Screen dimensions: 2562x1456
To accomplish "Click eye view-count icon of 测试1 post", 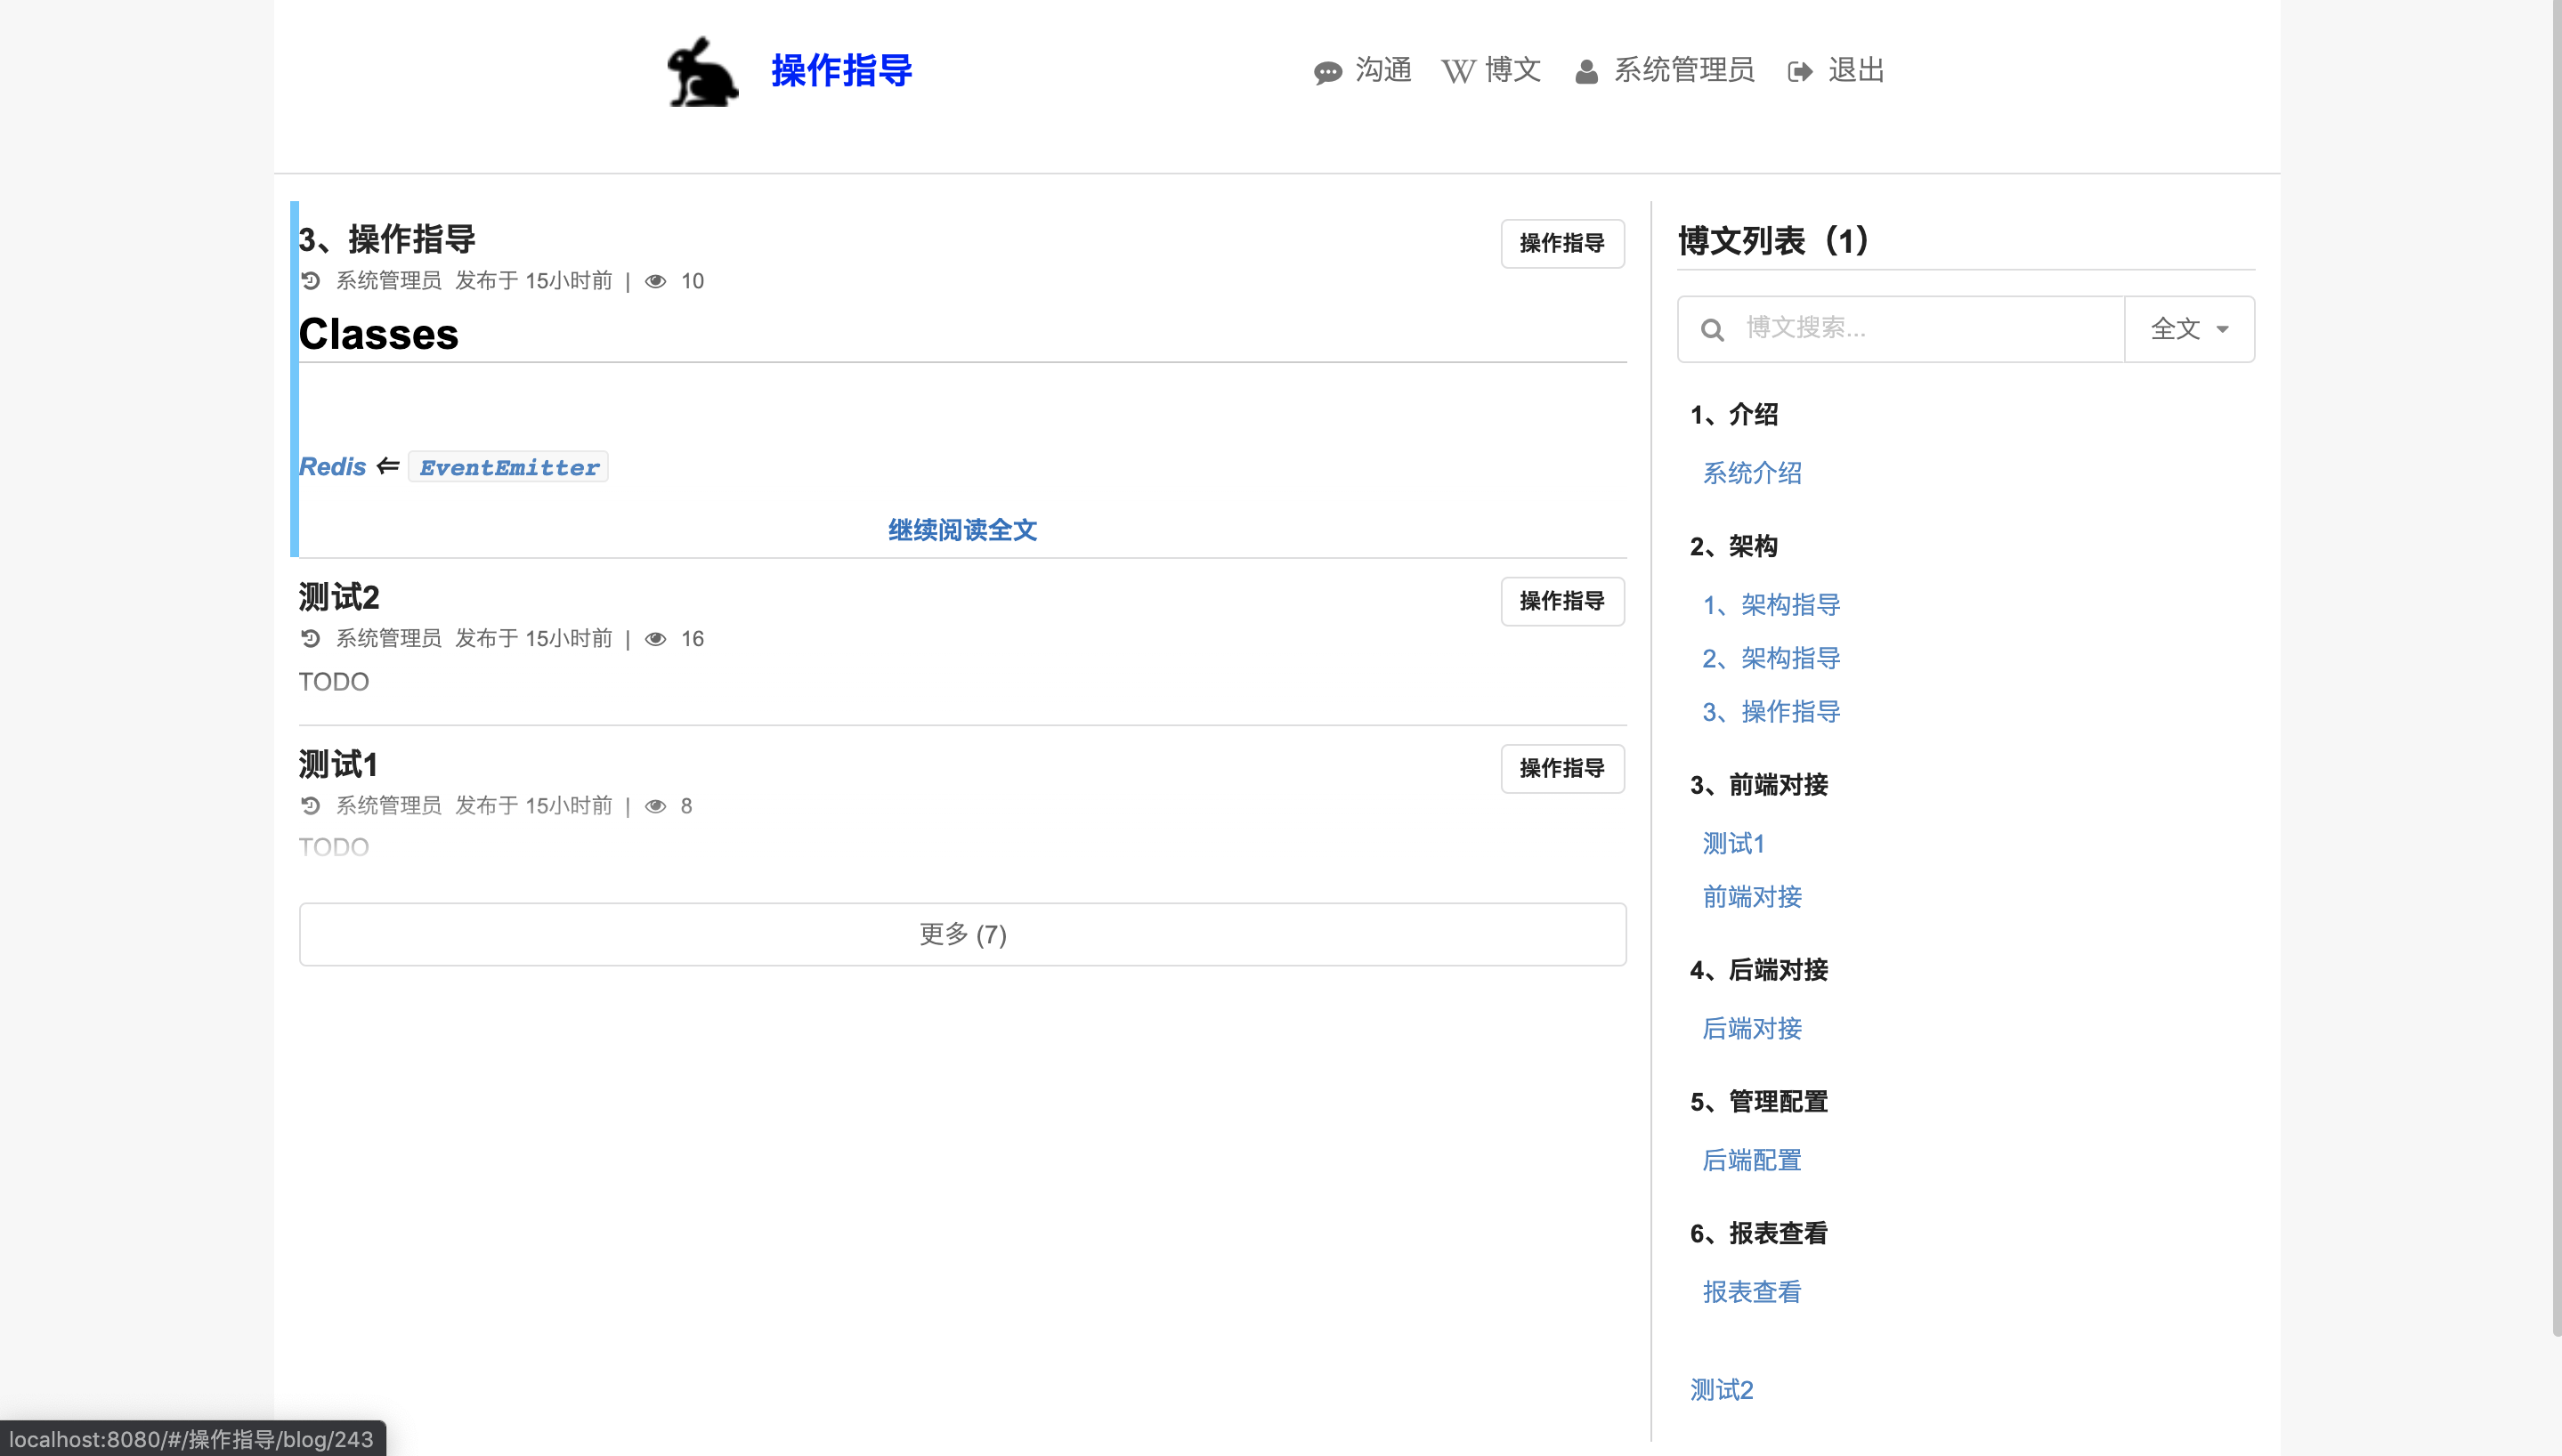I will click(656, 806).
